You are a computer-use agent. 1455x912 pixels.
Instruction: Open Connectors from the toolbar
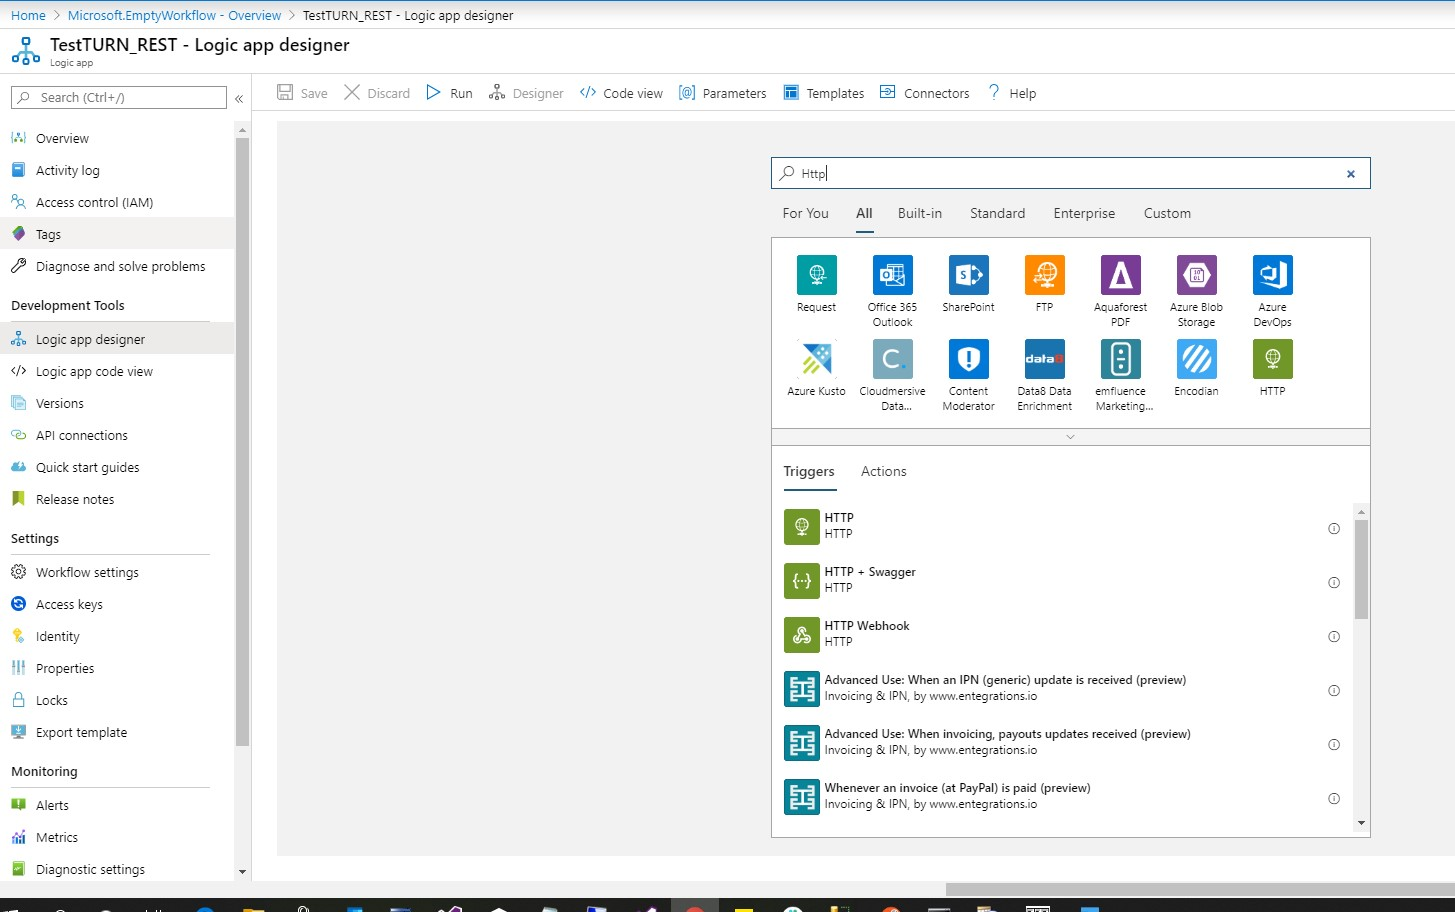925,93
